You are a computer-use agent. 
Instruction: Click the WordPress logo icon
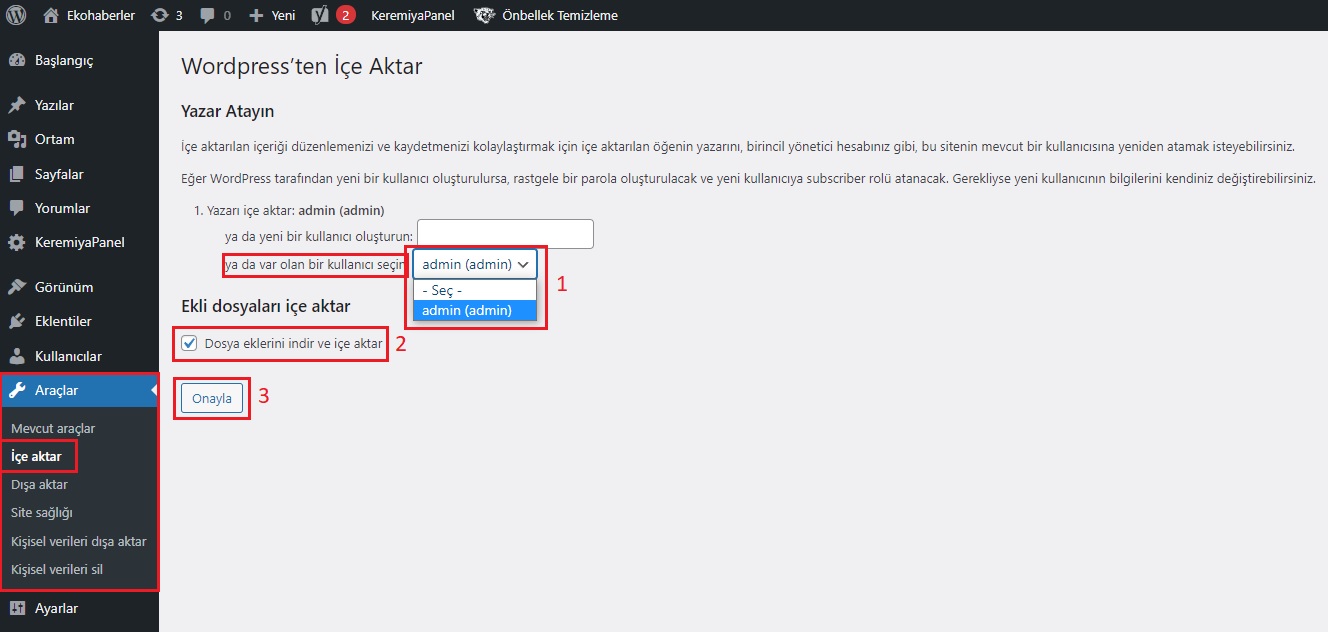point(16,15)
